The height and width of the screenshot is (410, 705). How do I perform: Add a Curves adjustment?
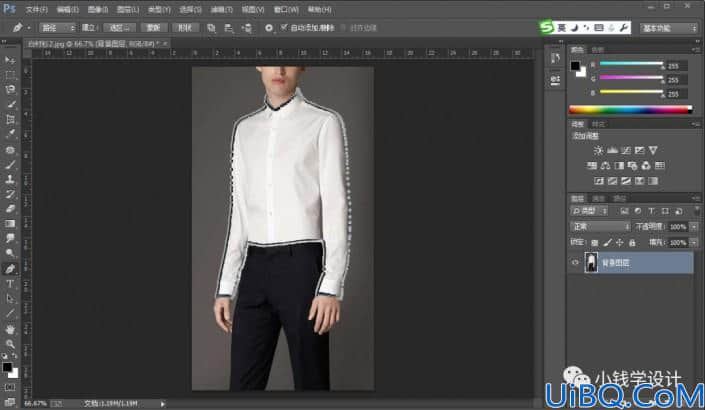pos(626,150)
